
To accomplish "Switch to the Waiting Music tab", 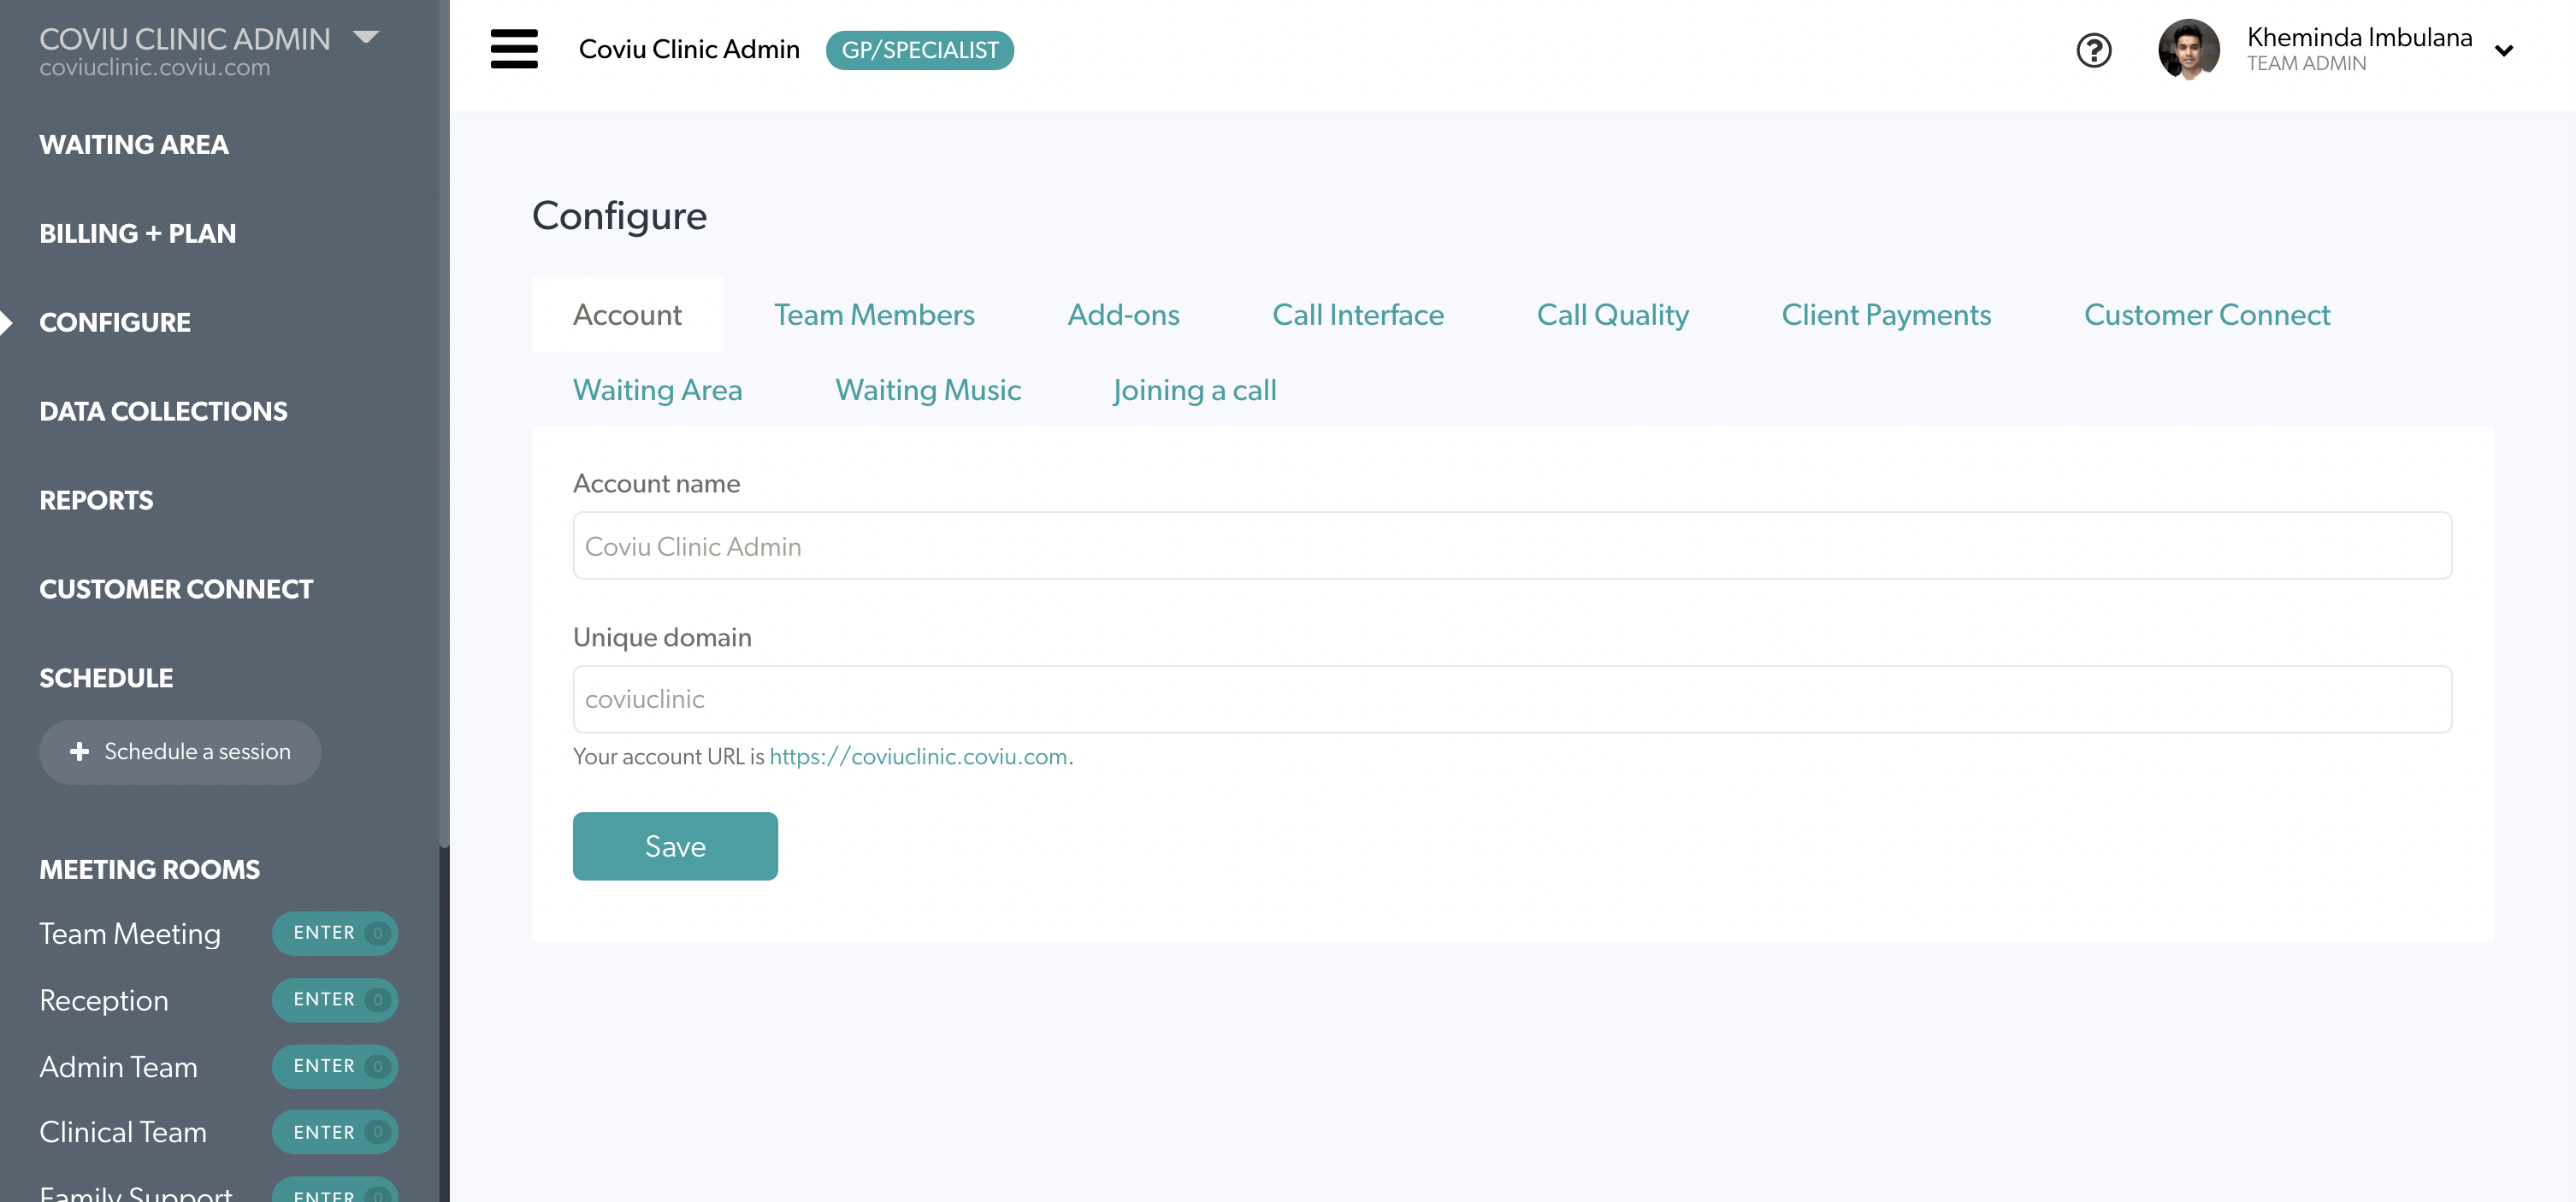I will [x=928, y=390].
